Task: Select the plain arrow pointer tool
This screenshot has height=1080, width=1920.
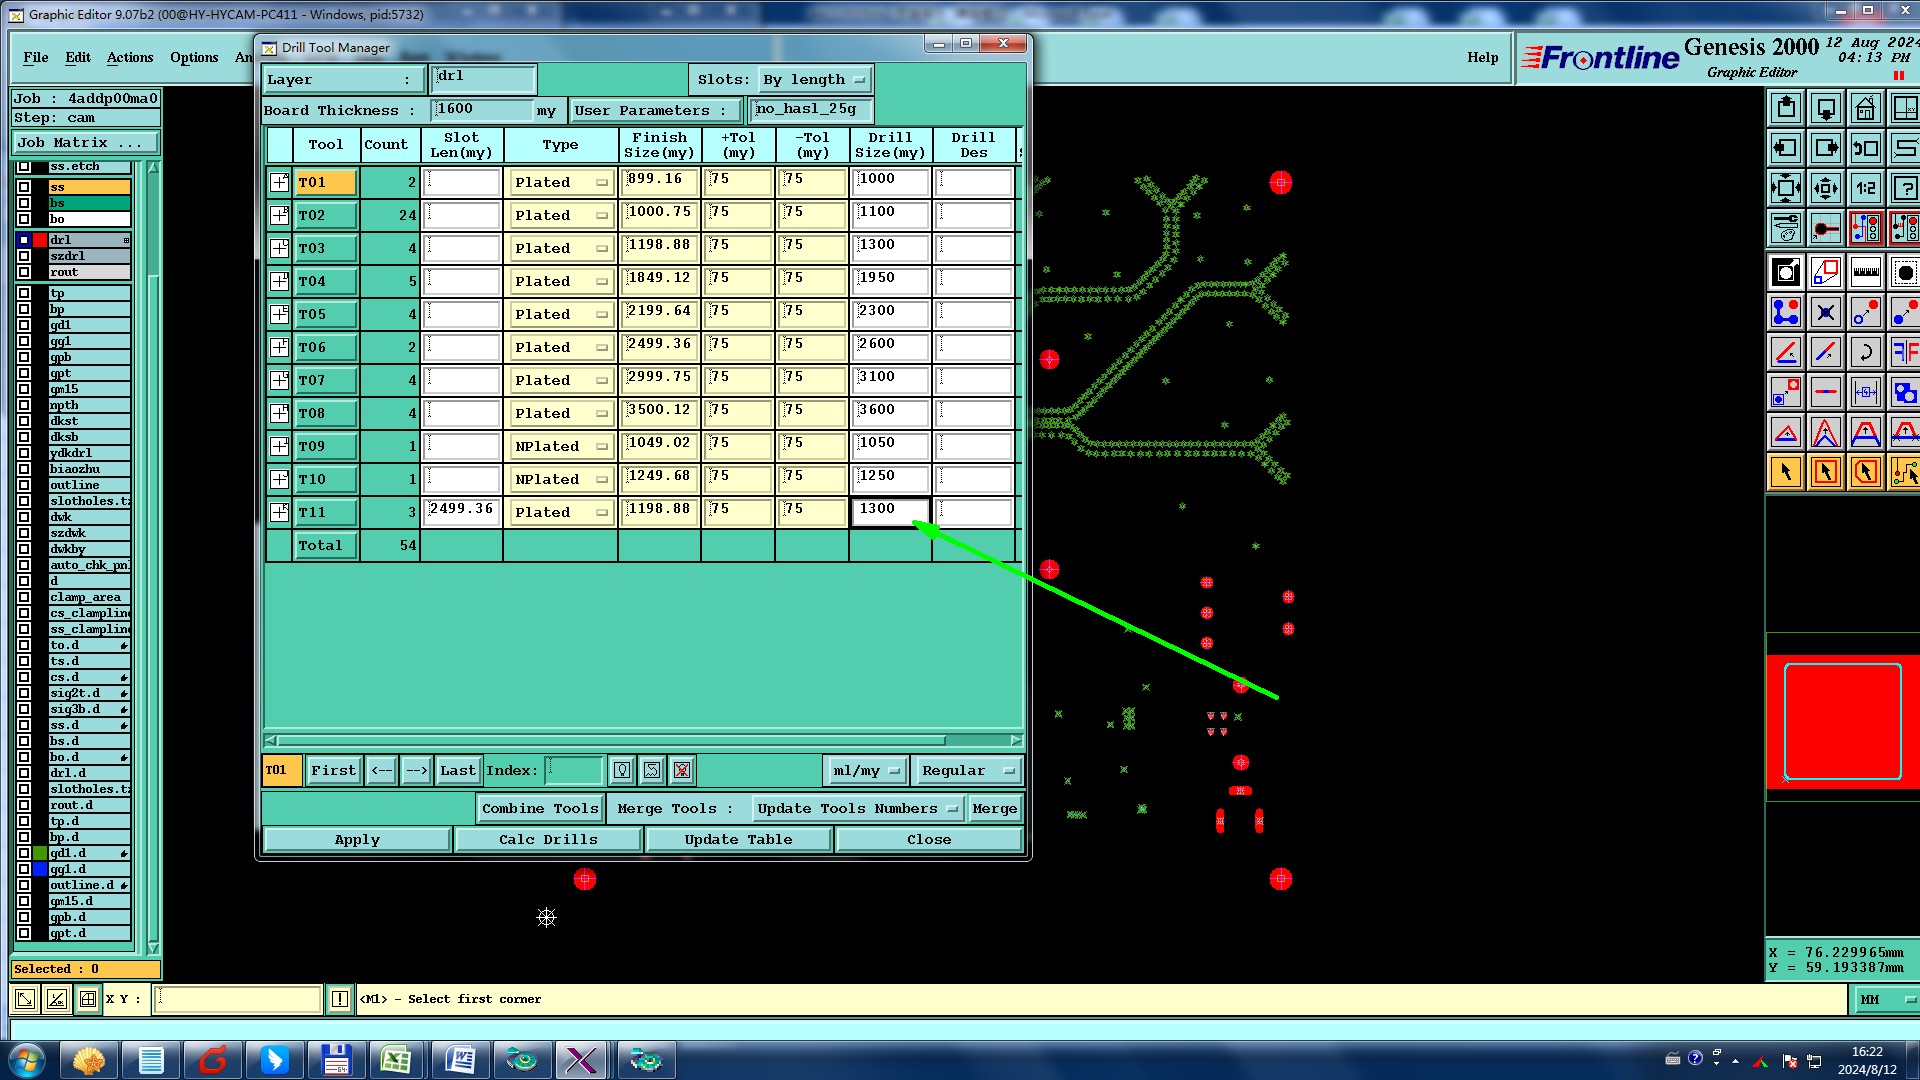Action: 1786,472
